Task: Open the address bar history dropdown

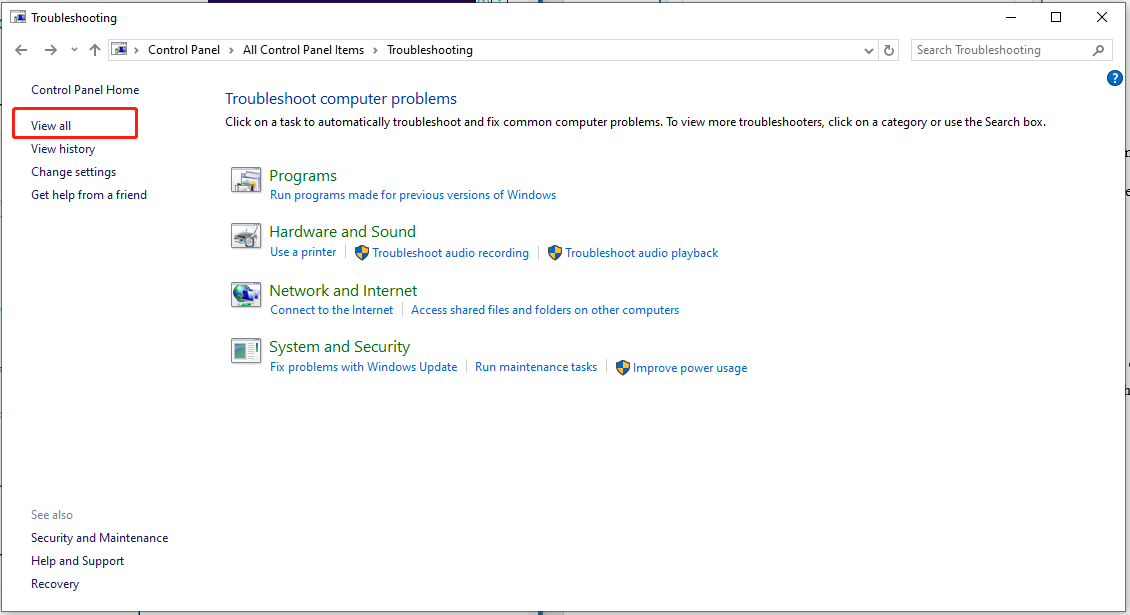Action: pos(868,50)
